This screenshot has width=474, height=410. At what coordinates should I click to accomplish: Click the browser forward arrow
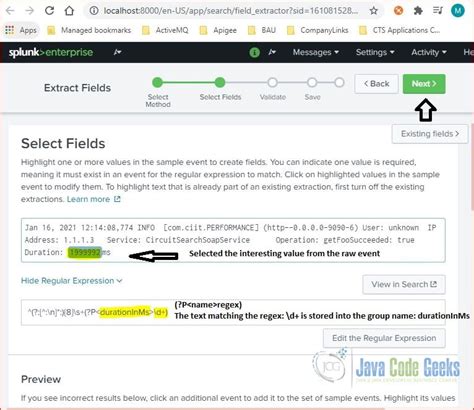(x=30, y=11)
